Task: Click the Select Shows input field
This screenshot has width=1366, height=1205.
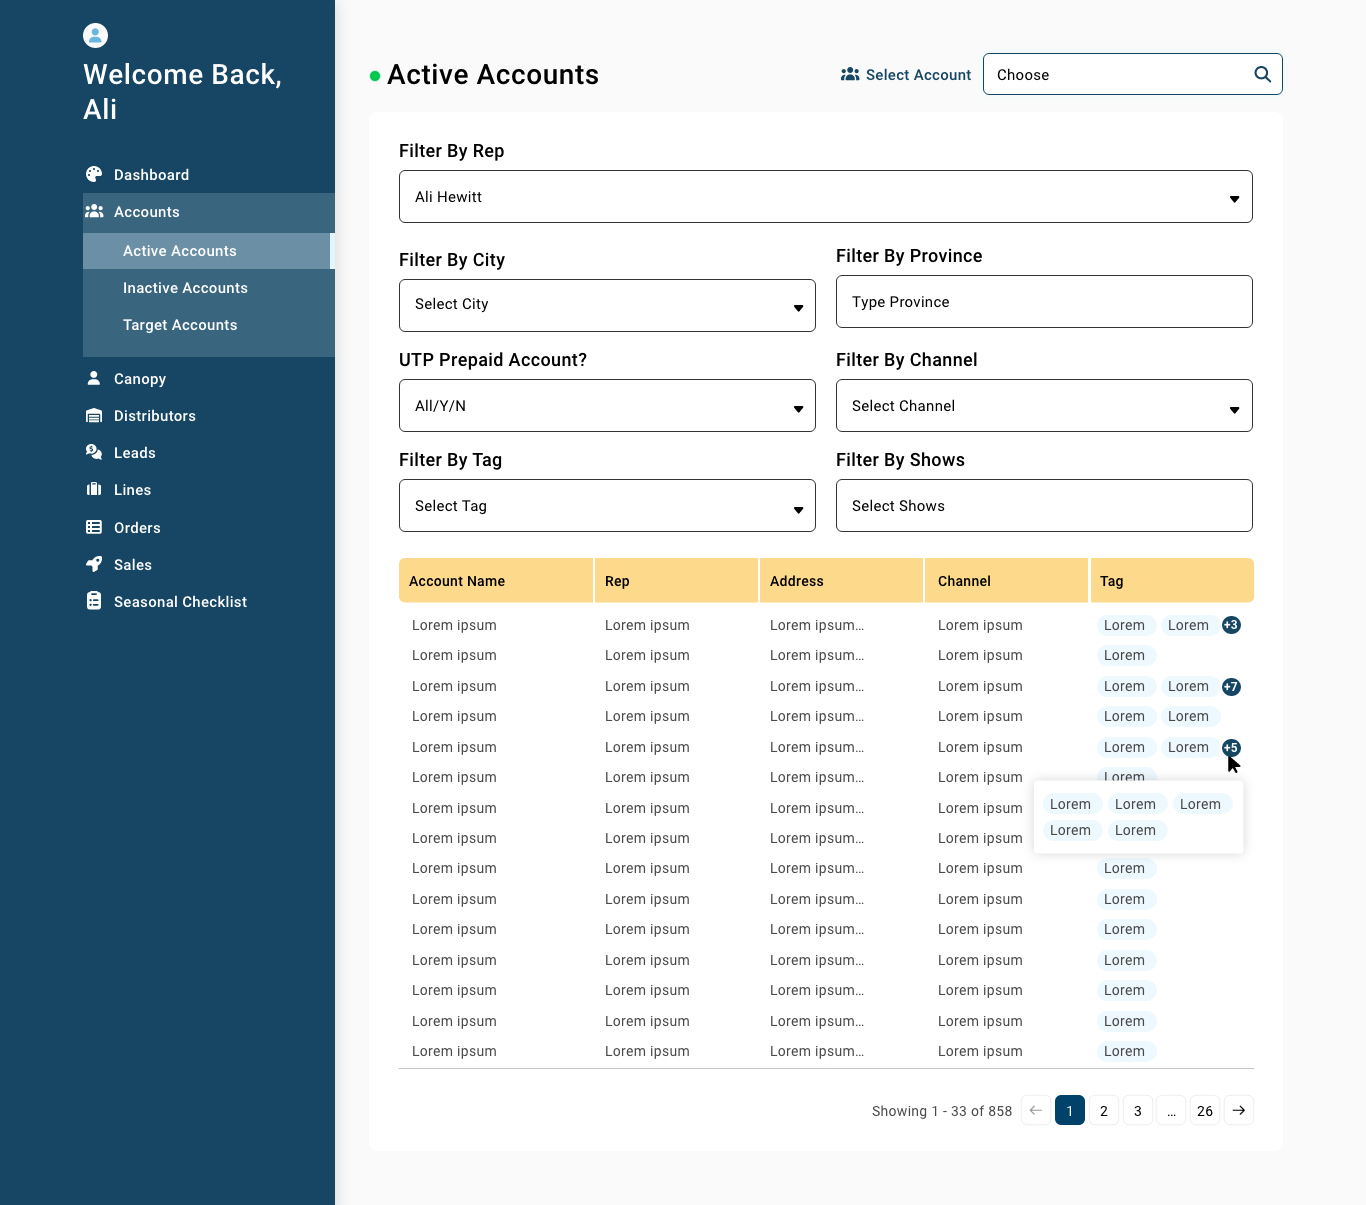Action: pyautogui.click(x=1044, y=505)
